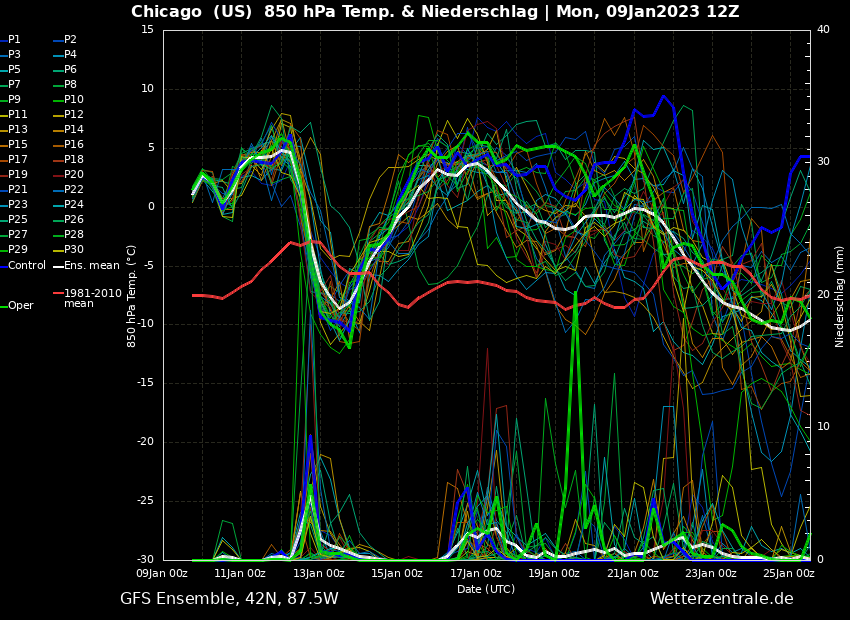Select the 17Jan 00z date tick label
The width and height of the screenshot is (850, 620).
[x=476, y=574]
